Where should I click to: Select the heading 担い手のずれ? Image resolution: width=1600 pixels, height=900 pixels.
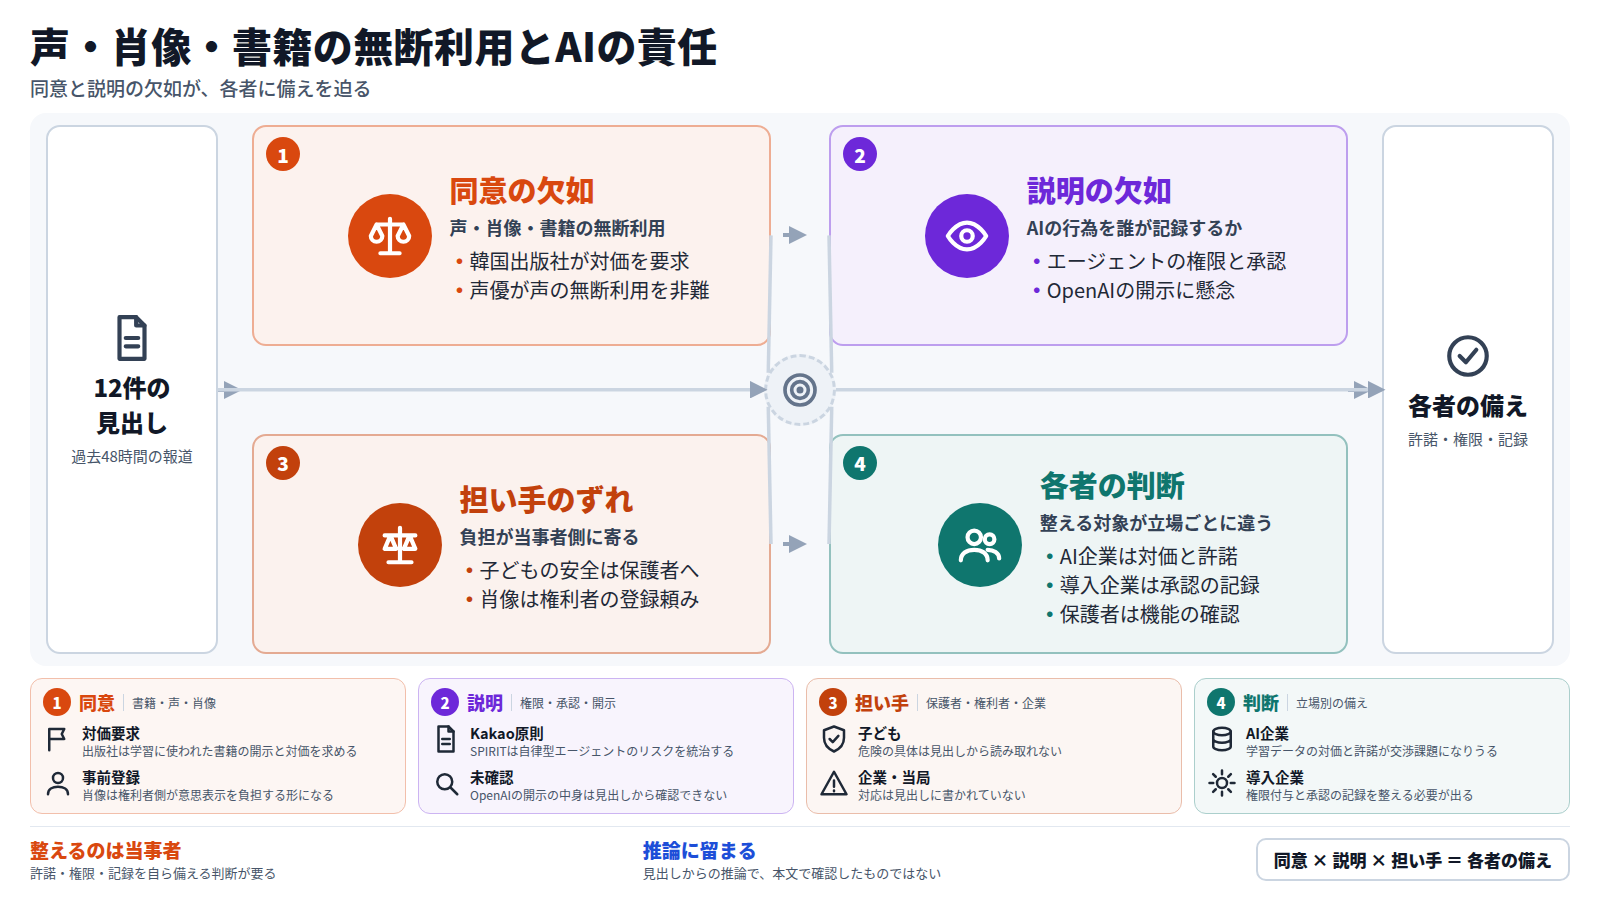(x=546, y=500)
